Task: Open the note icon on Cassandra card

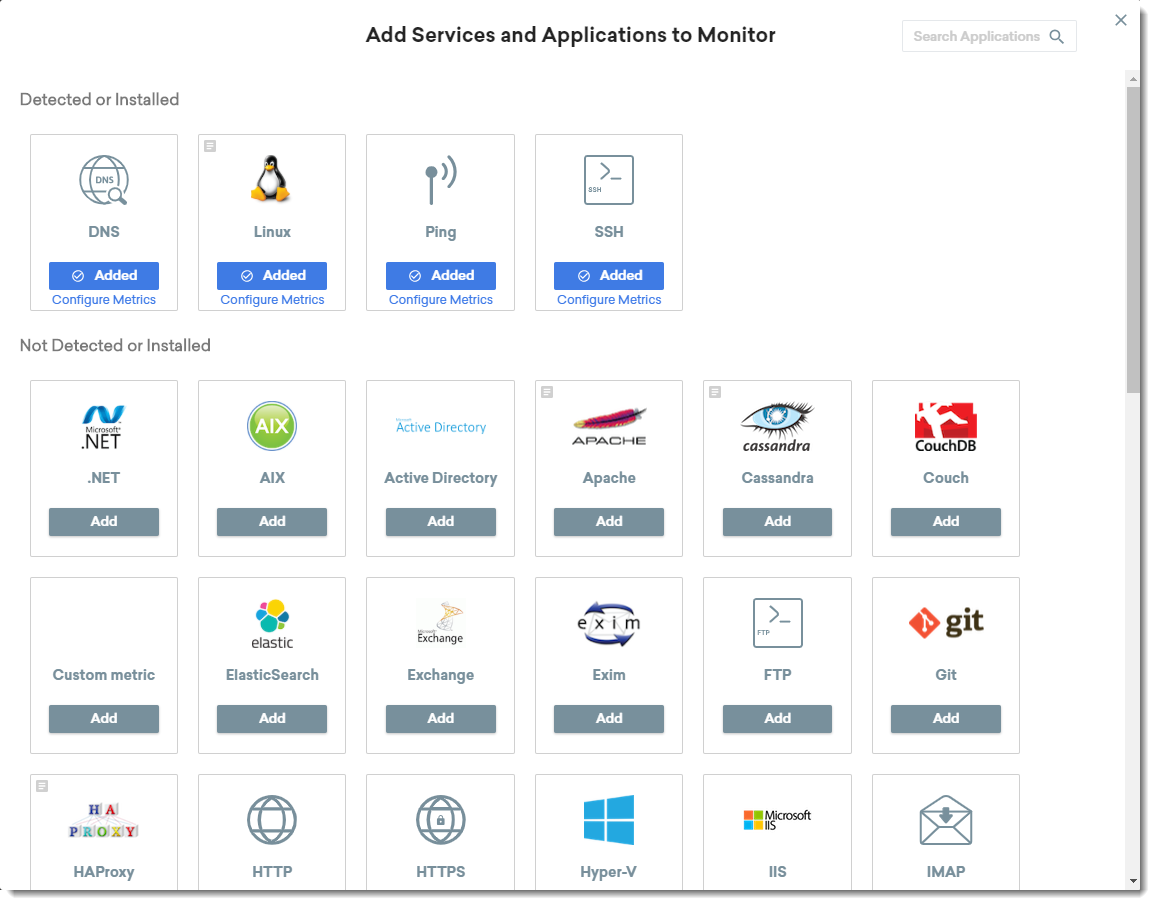Action: tap(715, 392)
